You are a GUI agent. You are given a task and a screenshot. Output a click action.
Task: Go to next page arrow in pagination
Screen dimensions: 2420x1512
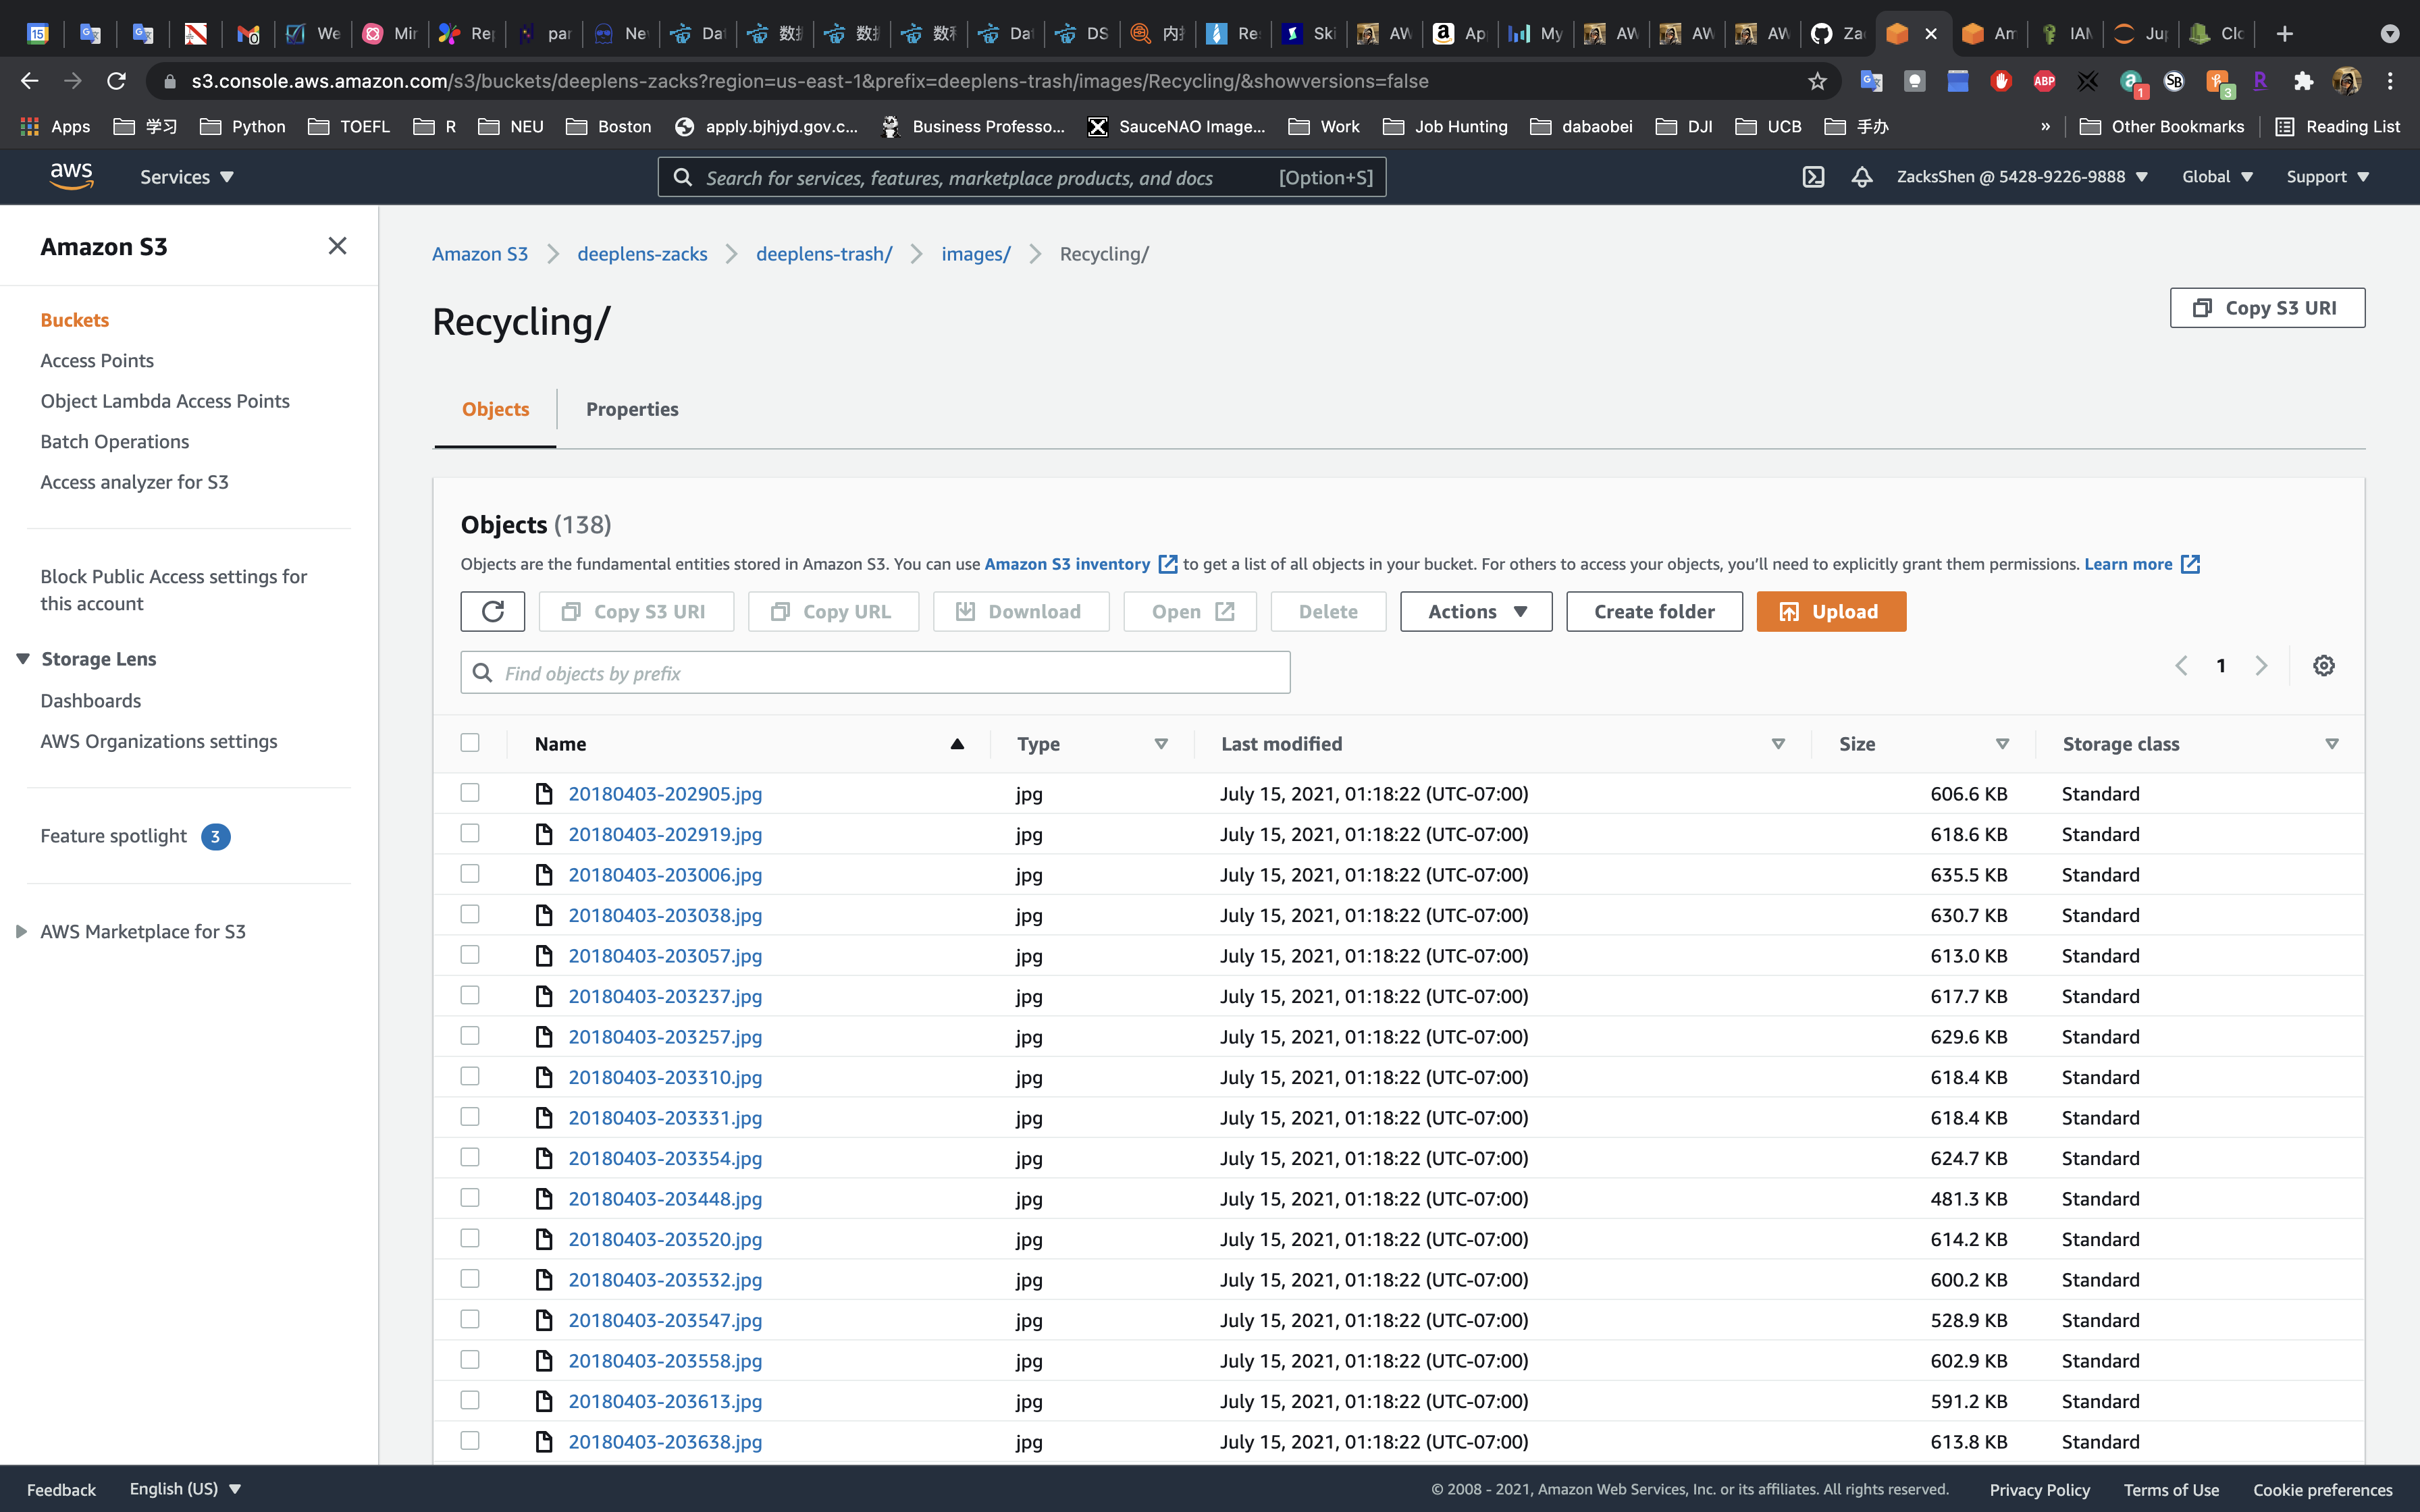tap(2260, 666)
